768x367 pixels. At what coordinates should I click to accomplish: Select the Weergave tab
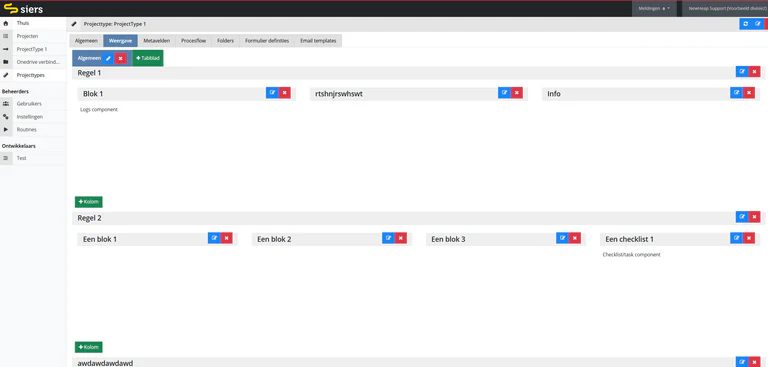point(120,41)
